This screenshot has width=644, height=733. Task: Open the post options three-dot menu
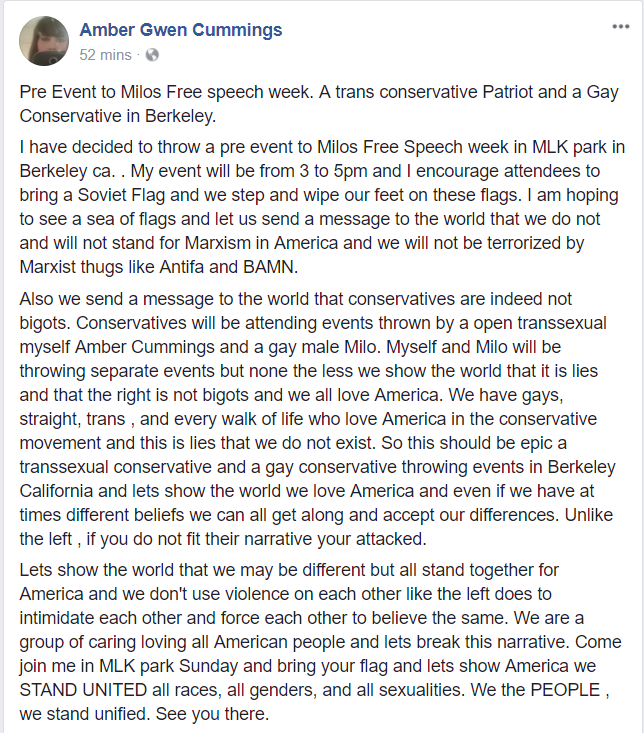[620, 27]
